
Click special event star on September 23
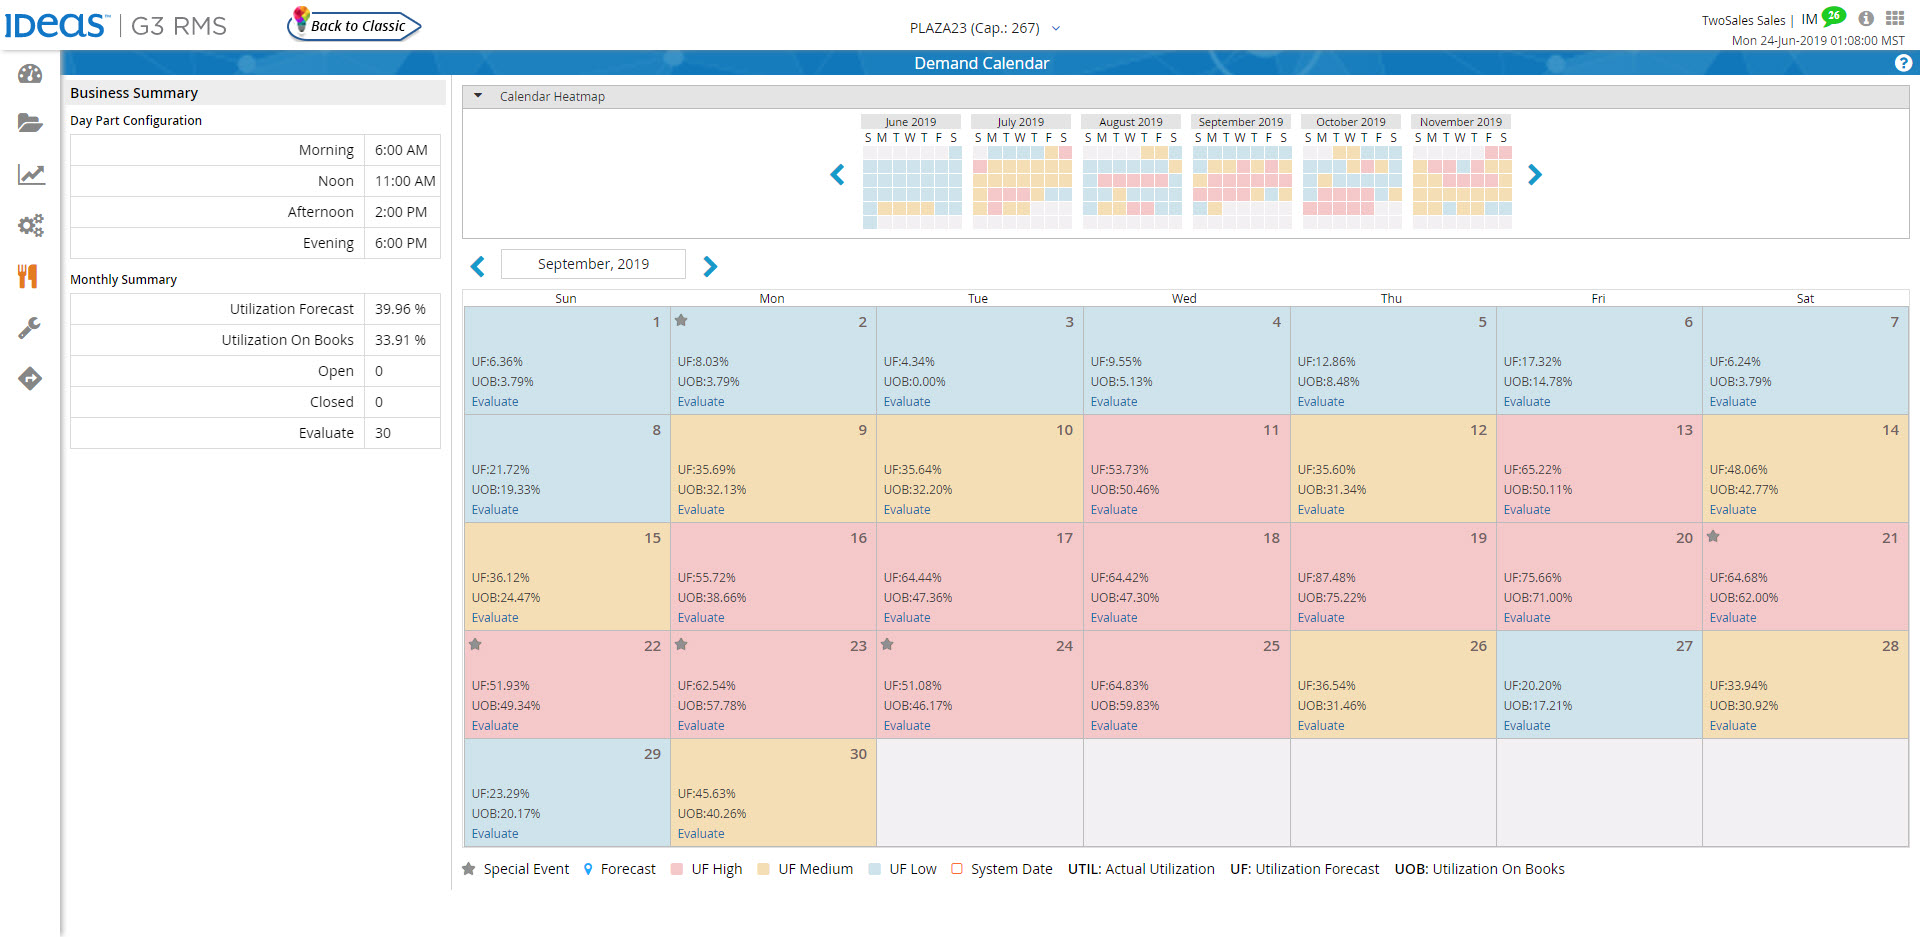(681, 644)
